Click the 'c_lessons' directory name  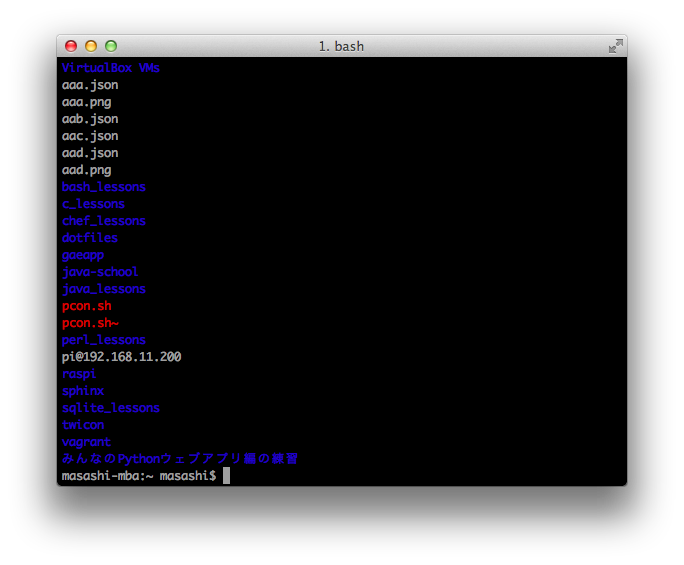(93, 204)
